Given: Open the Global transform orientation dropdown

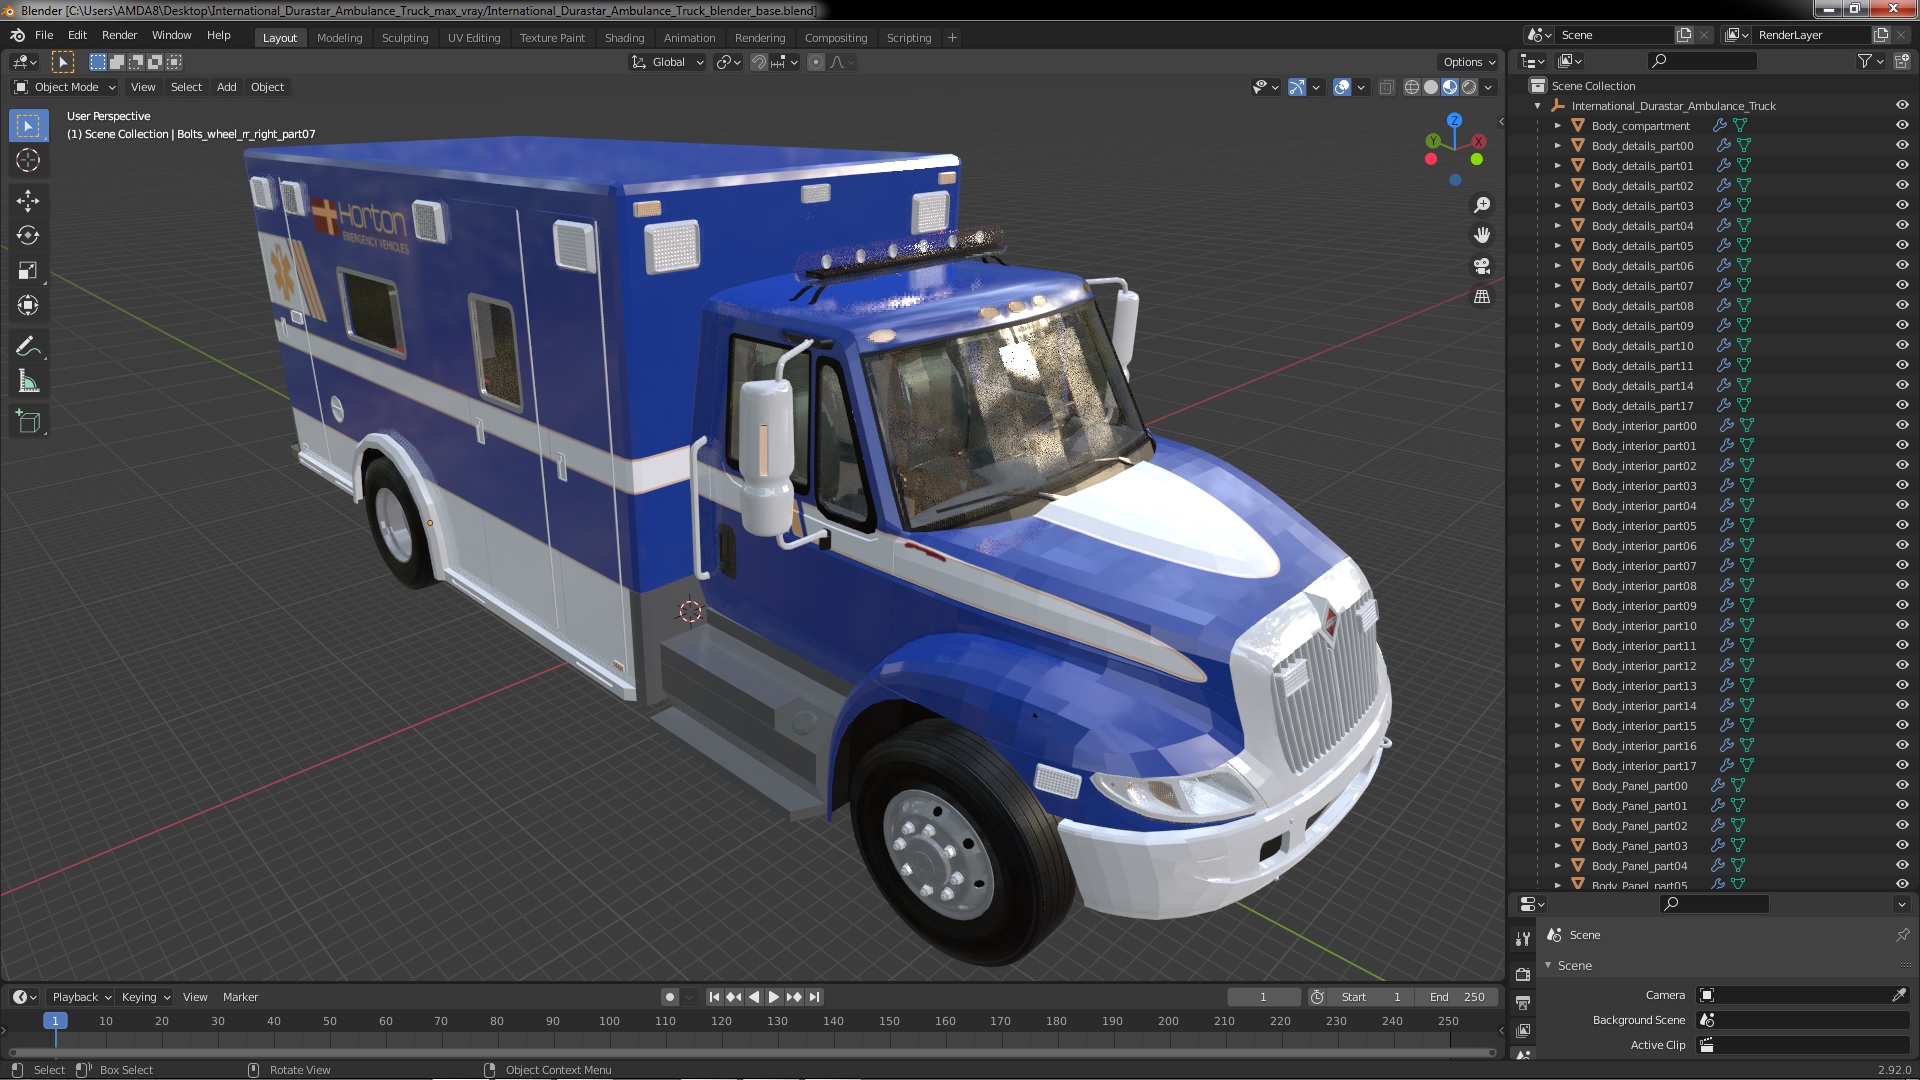Looking at the screenshot, I should click(667, 62).
